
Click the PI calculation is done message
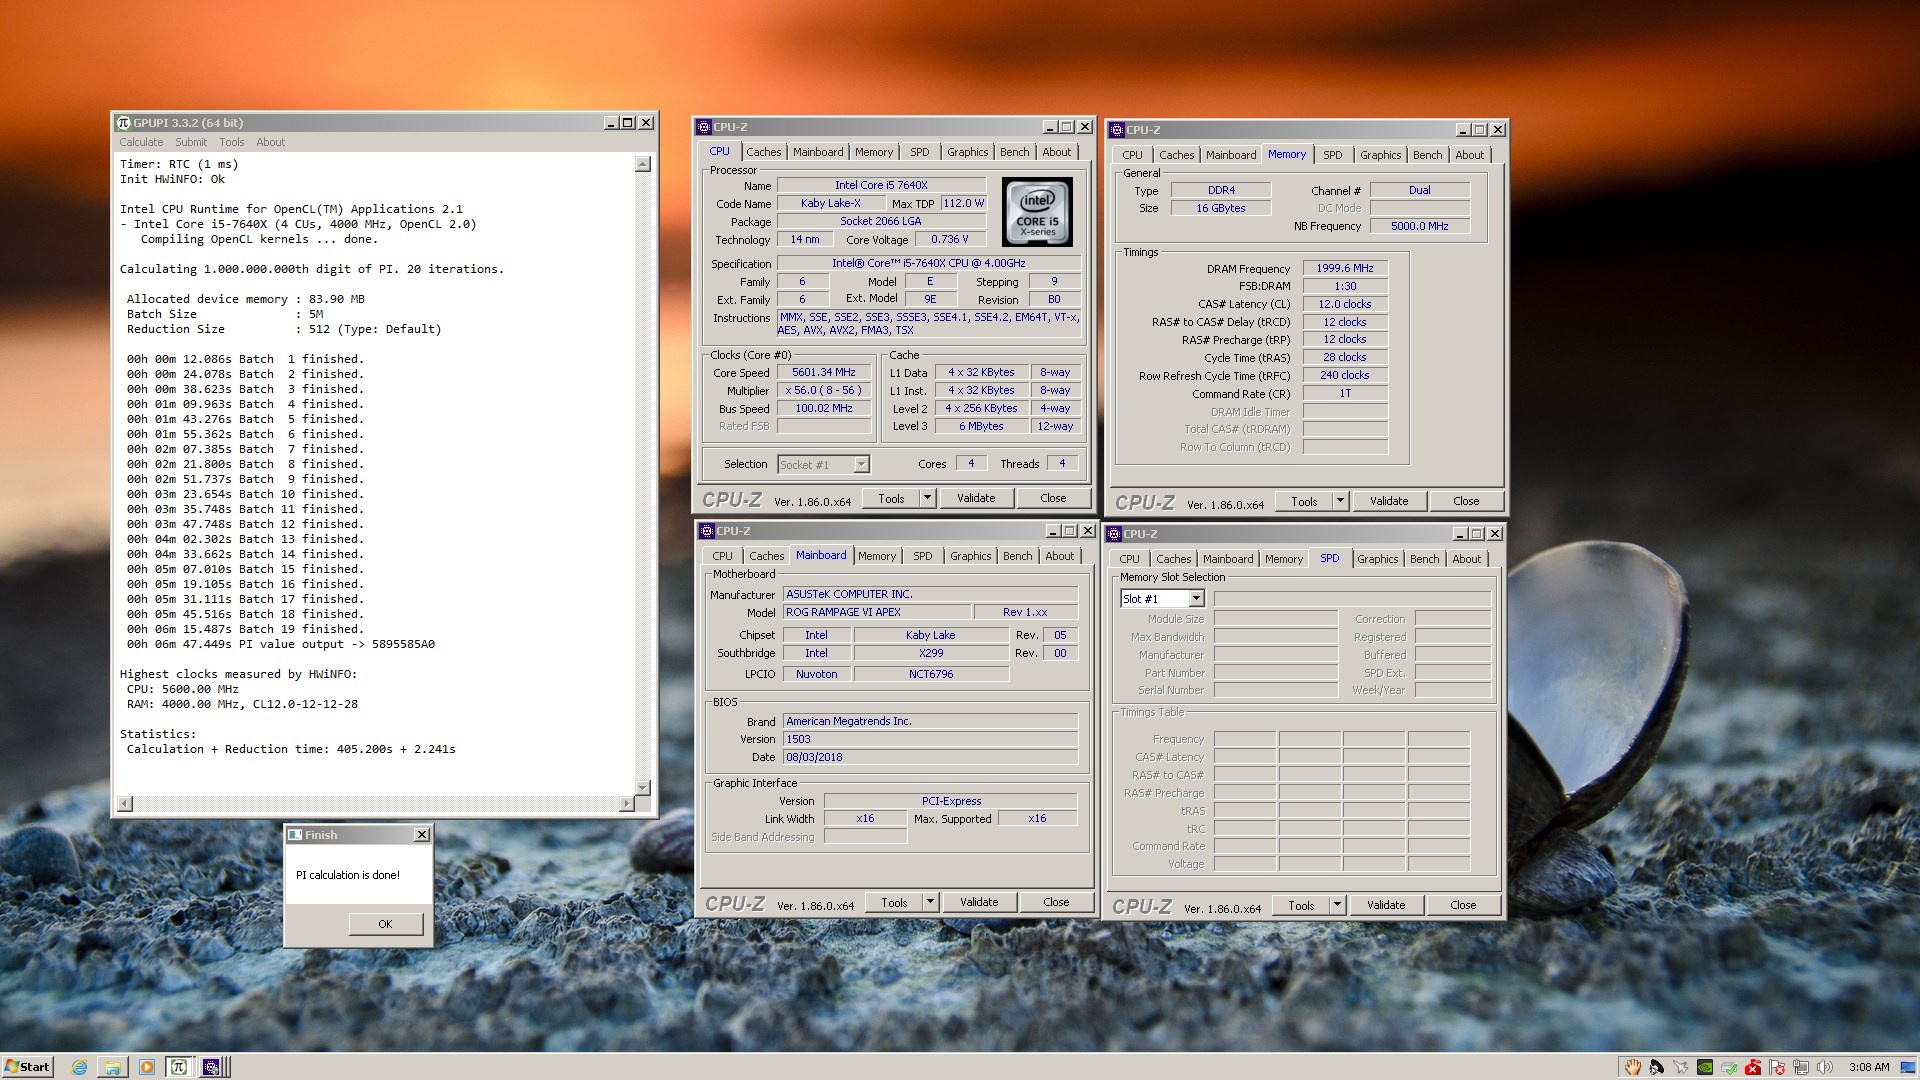(x=348, y=875)
